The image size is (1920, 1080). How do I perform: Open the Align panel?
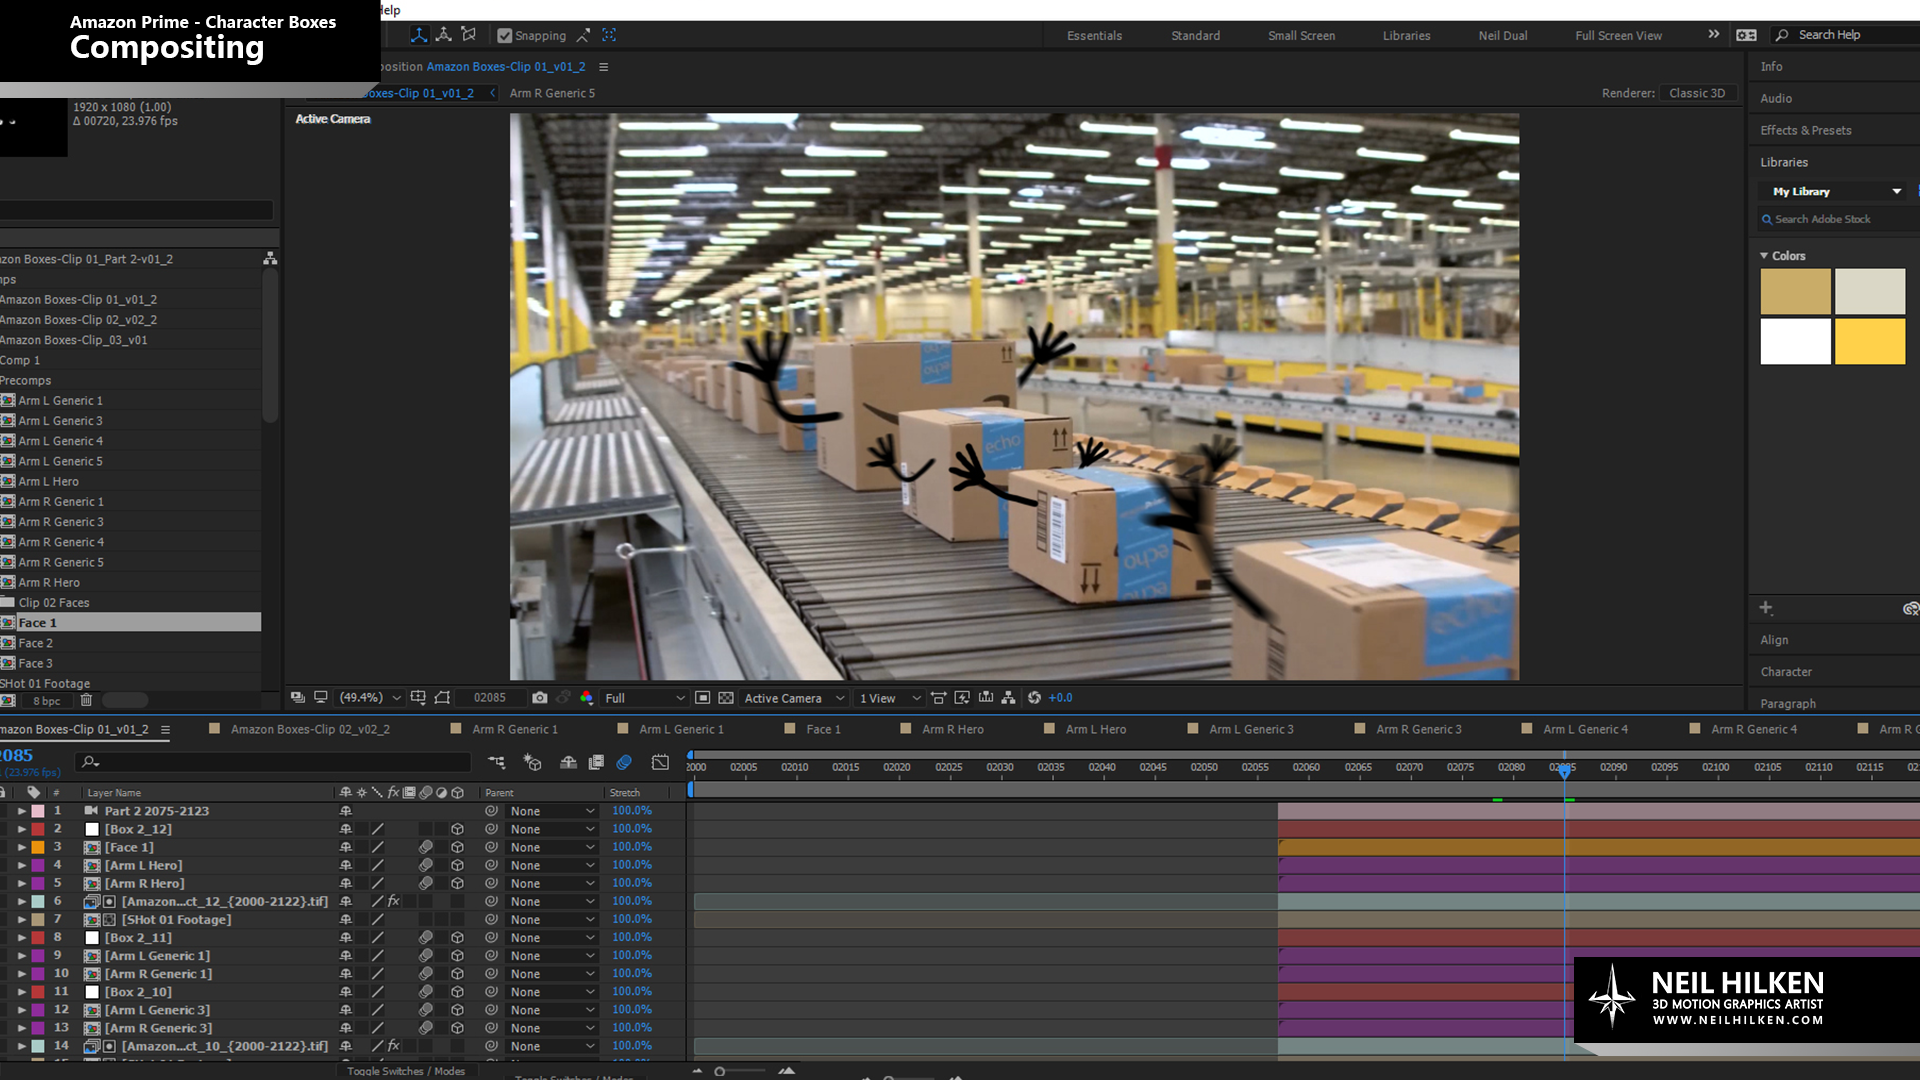[1774, 640]
